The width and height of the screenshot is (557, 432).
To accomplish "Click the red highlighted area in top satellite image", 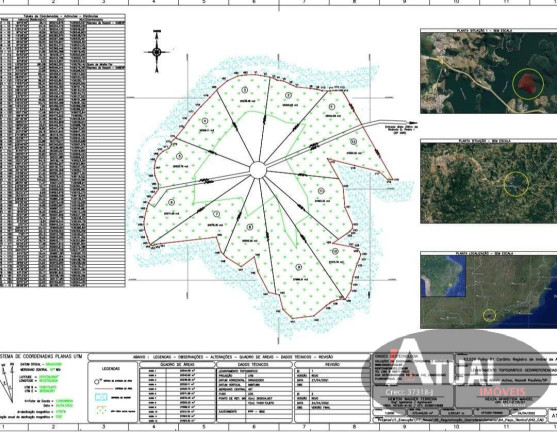I will [x=527, y=82].
